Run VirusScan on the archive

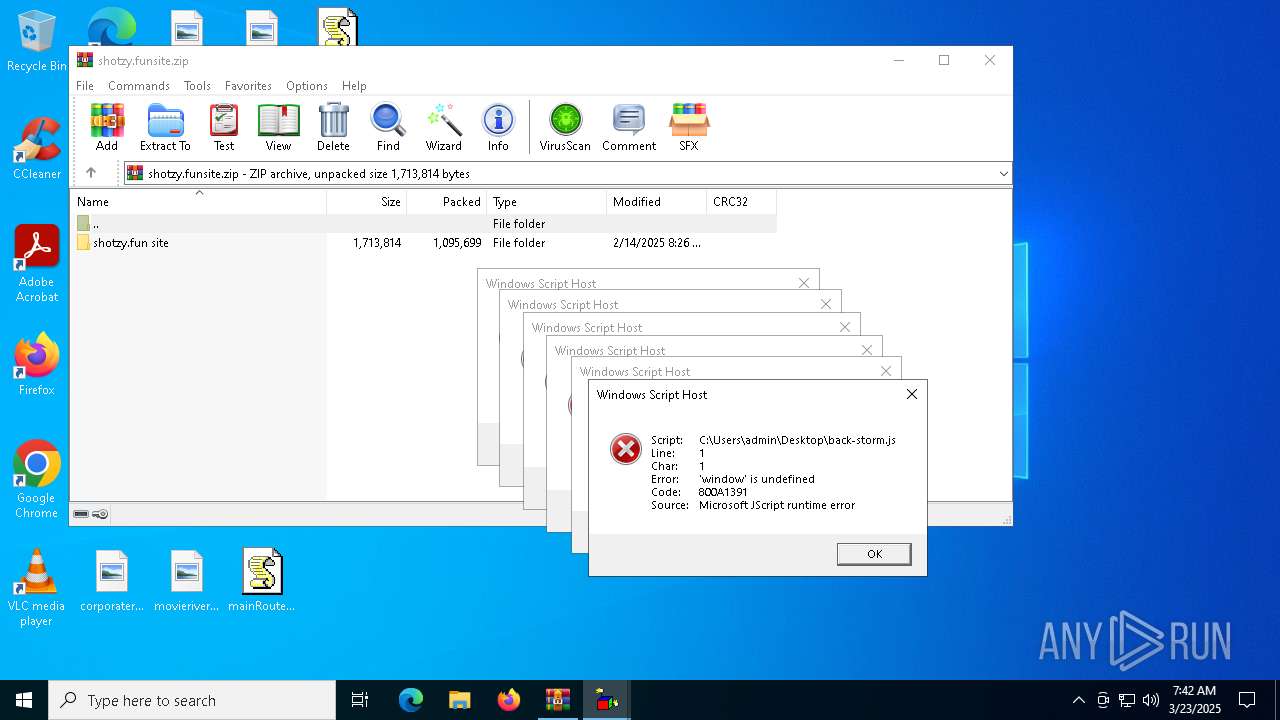click(565, 127)
